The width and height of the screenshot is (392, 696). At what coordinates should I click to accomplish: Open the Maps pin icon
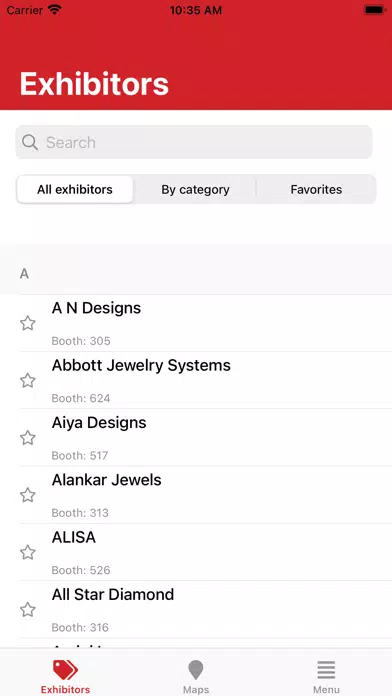pyautogui.click(x=196, y=670)
